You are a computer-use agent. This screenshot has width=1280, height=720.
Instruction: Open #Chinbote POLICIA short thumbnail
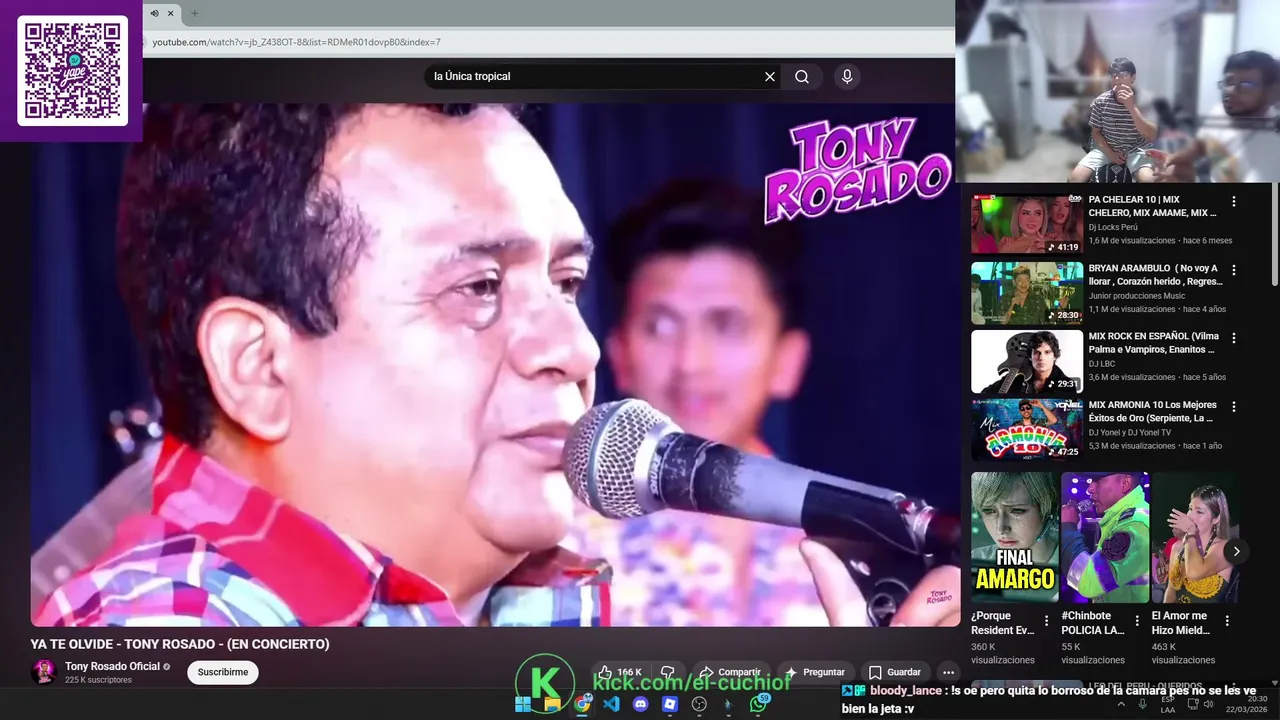pos(1105,537)
